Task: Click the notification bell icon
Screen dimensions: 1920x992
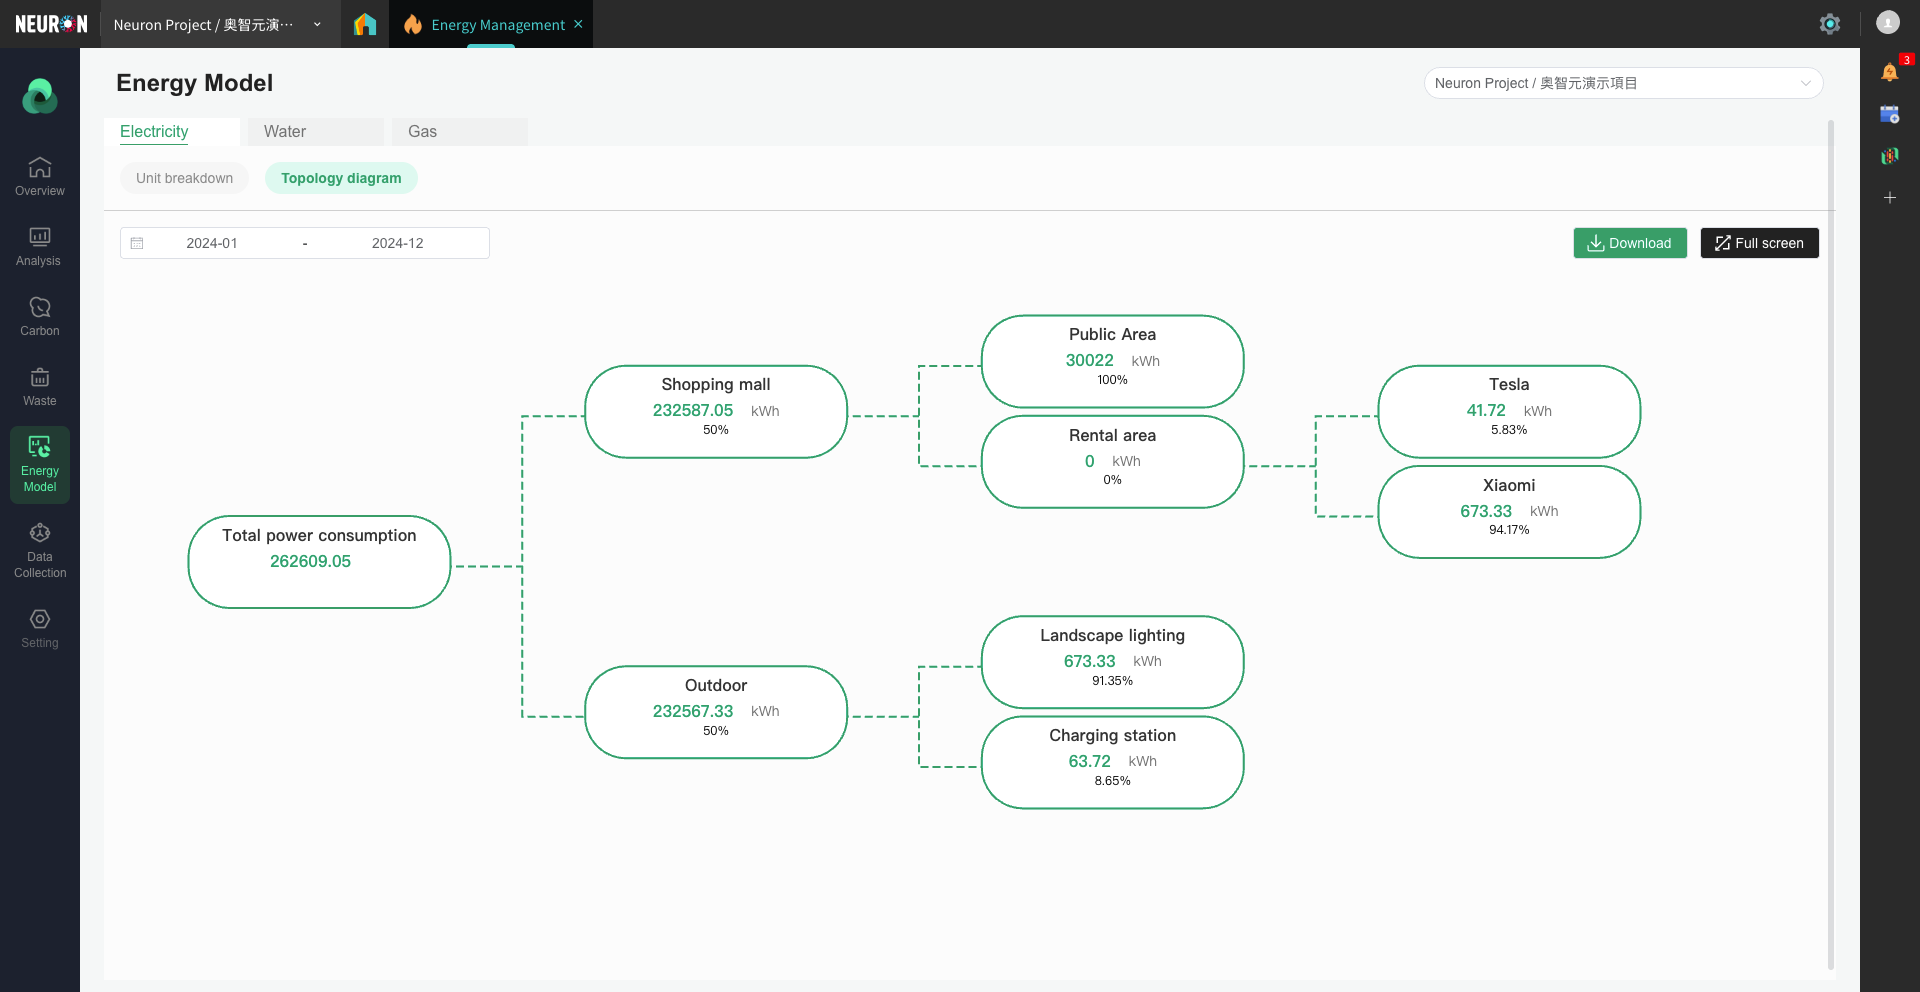Action: [x=1889, y=72]
